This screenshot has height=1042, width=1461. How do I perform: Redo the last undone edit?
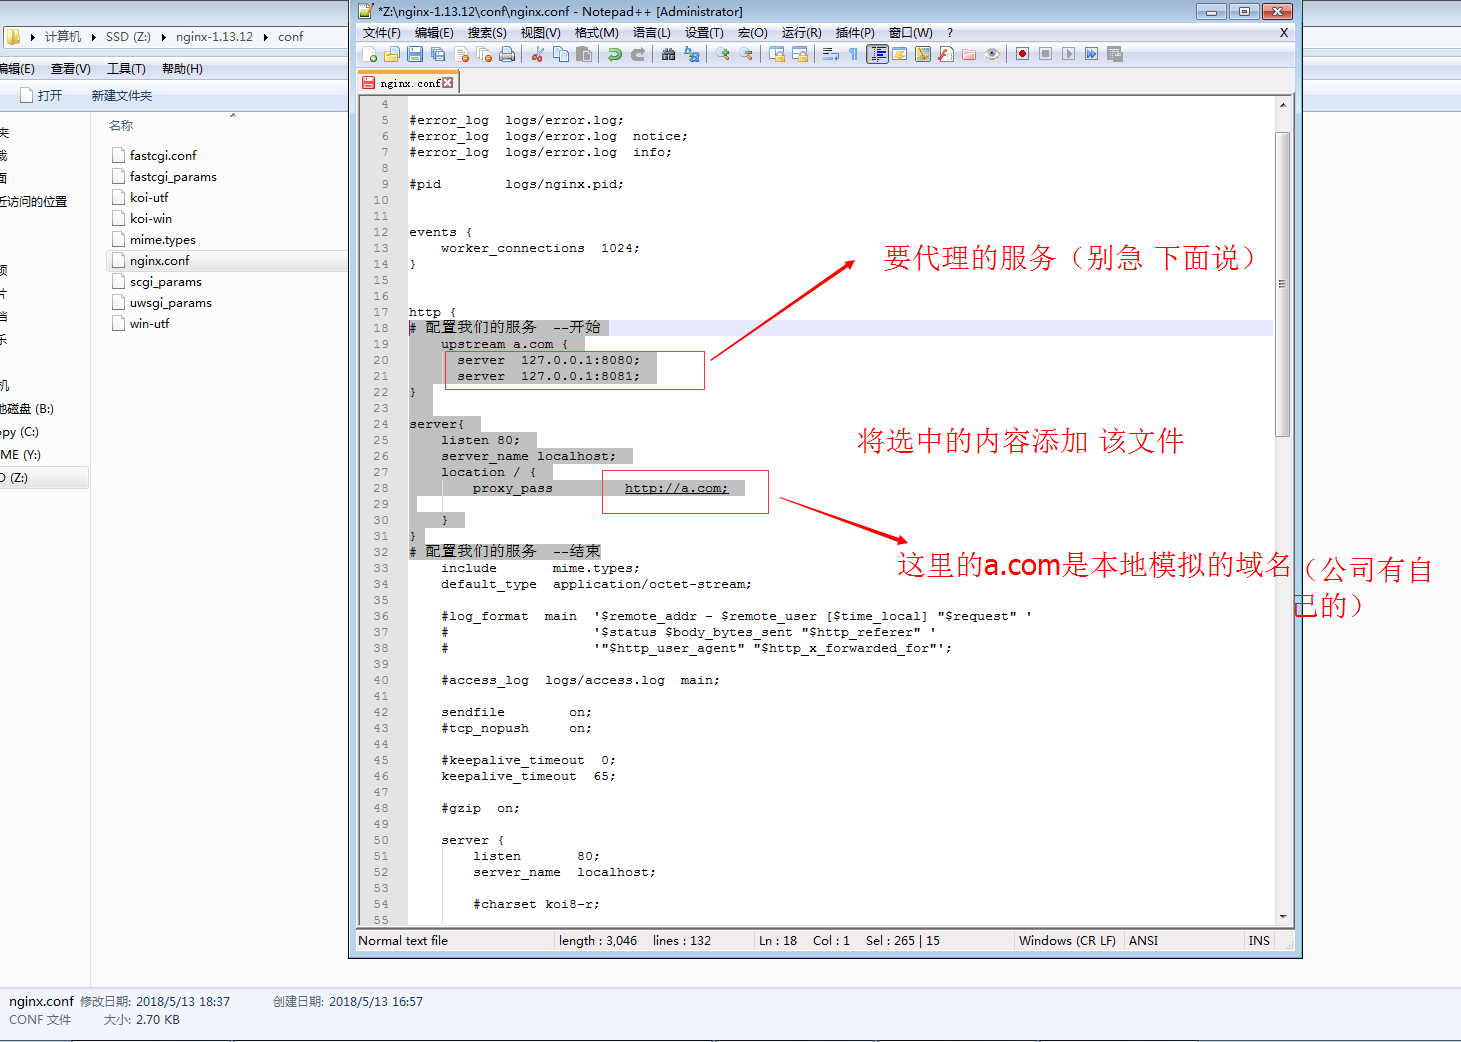(x=638, y=54)
